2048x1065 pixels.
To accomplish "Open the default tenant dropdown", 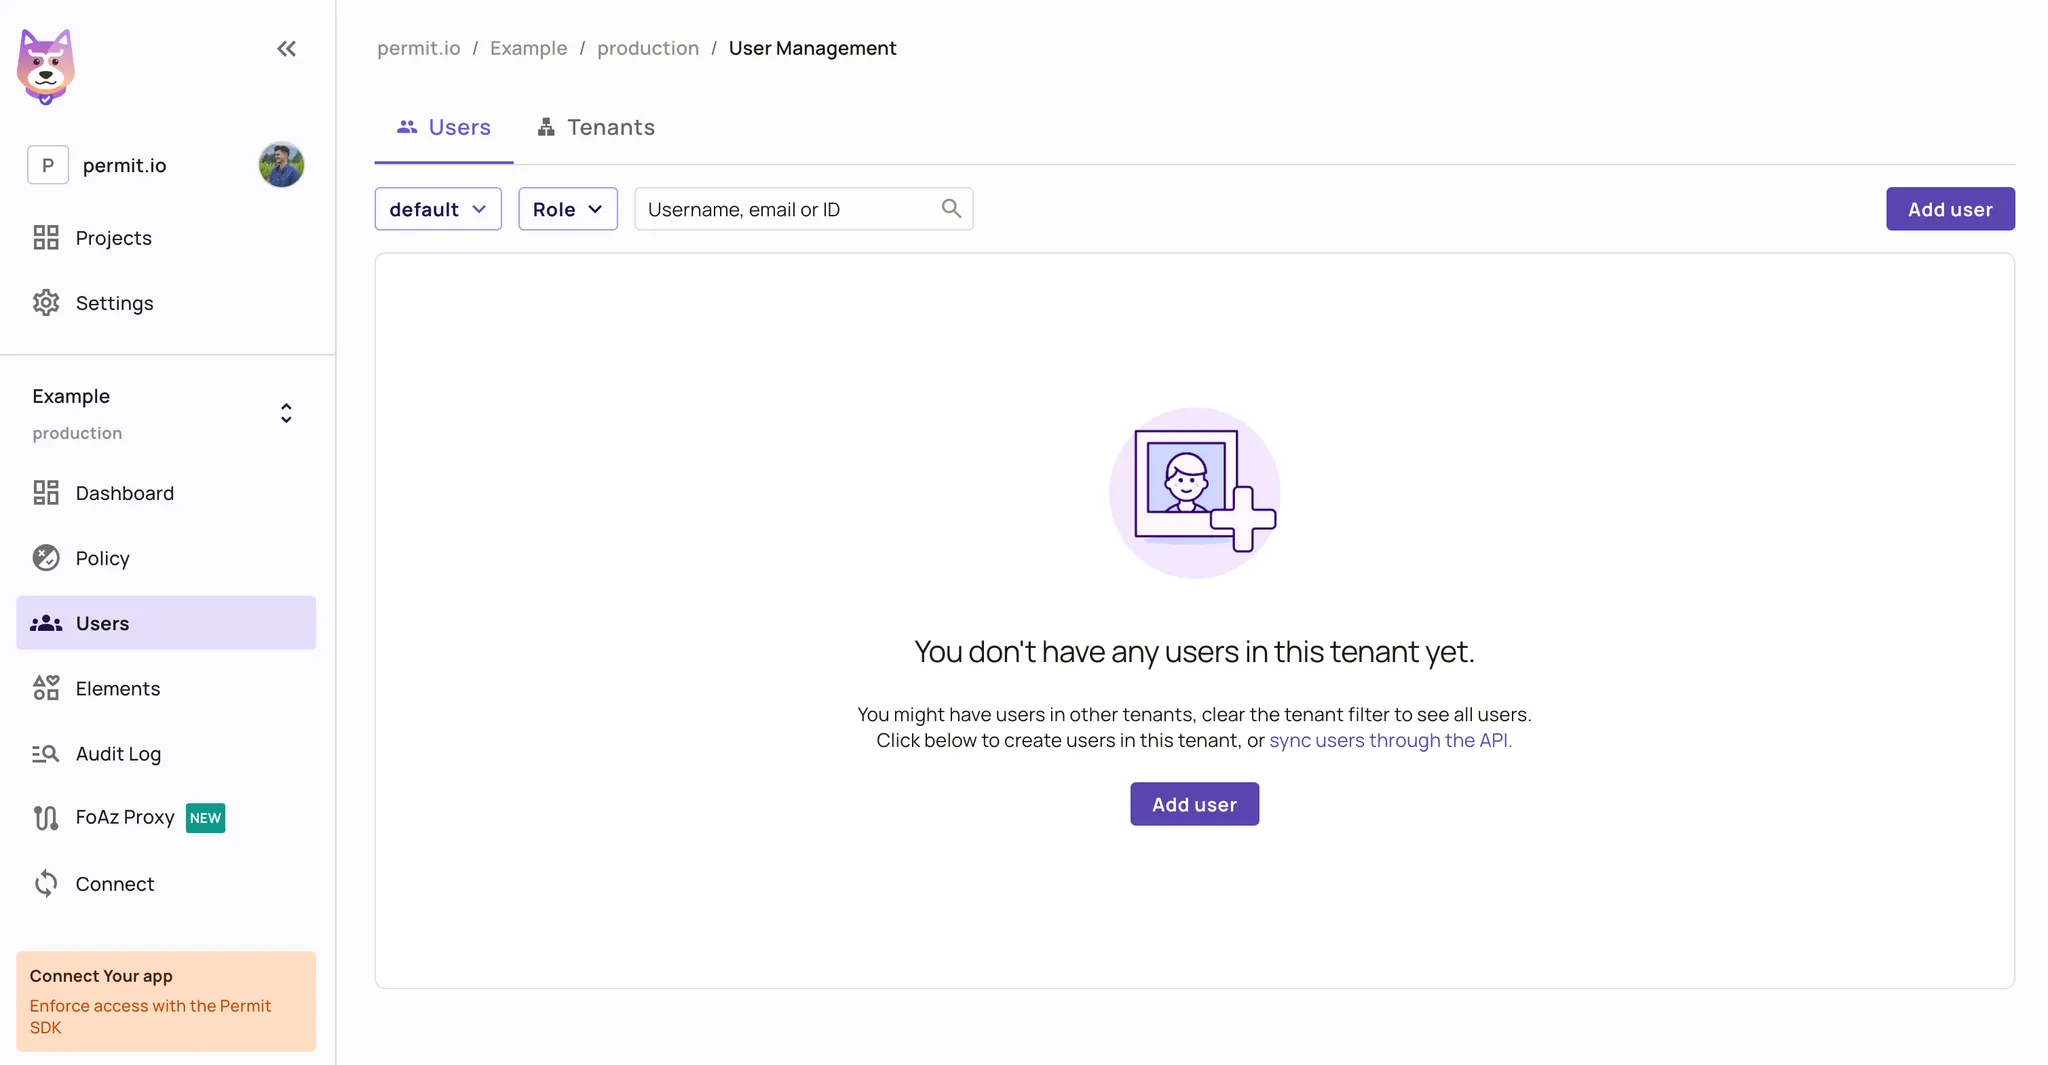I will tap(438, 209).
